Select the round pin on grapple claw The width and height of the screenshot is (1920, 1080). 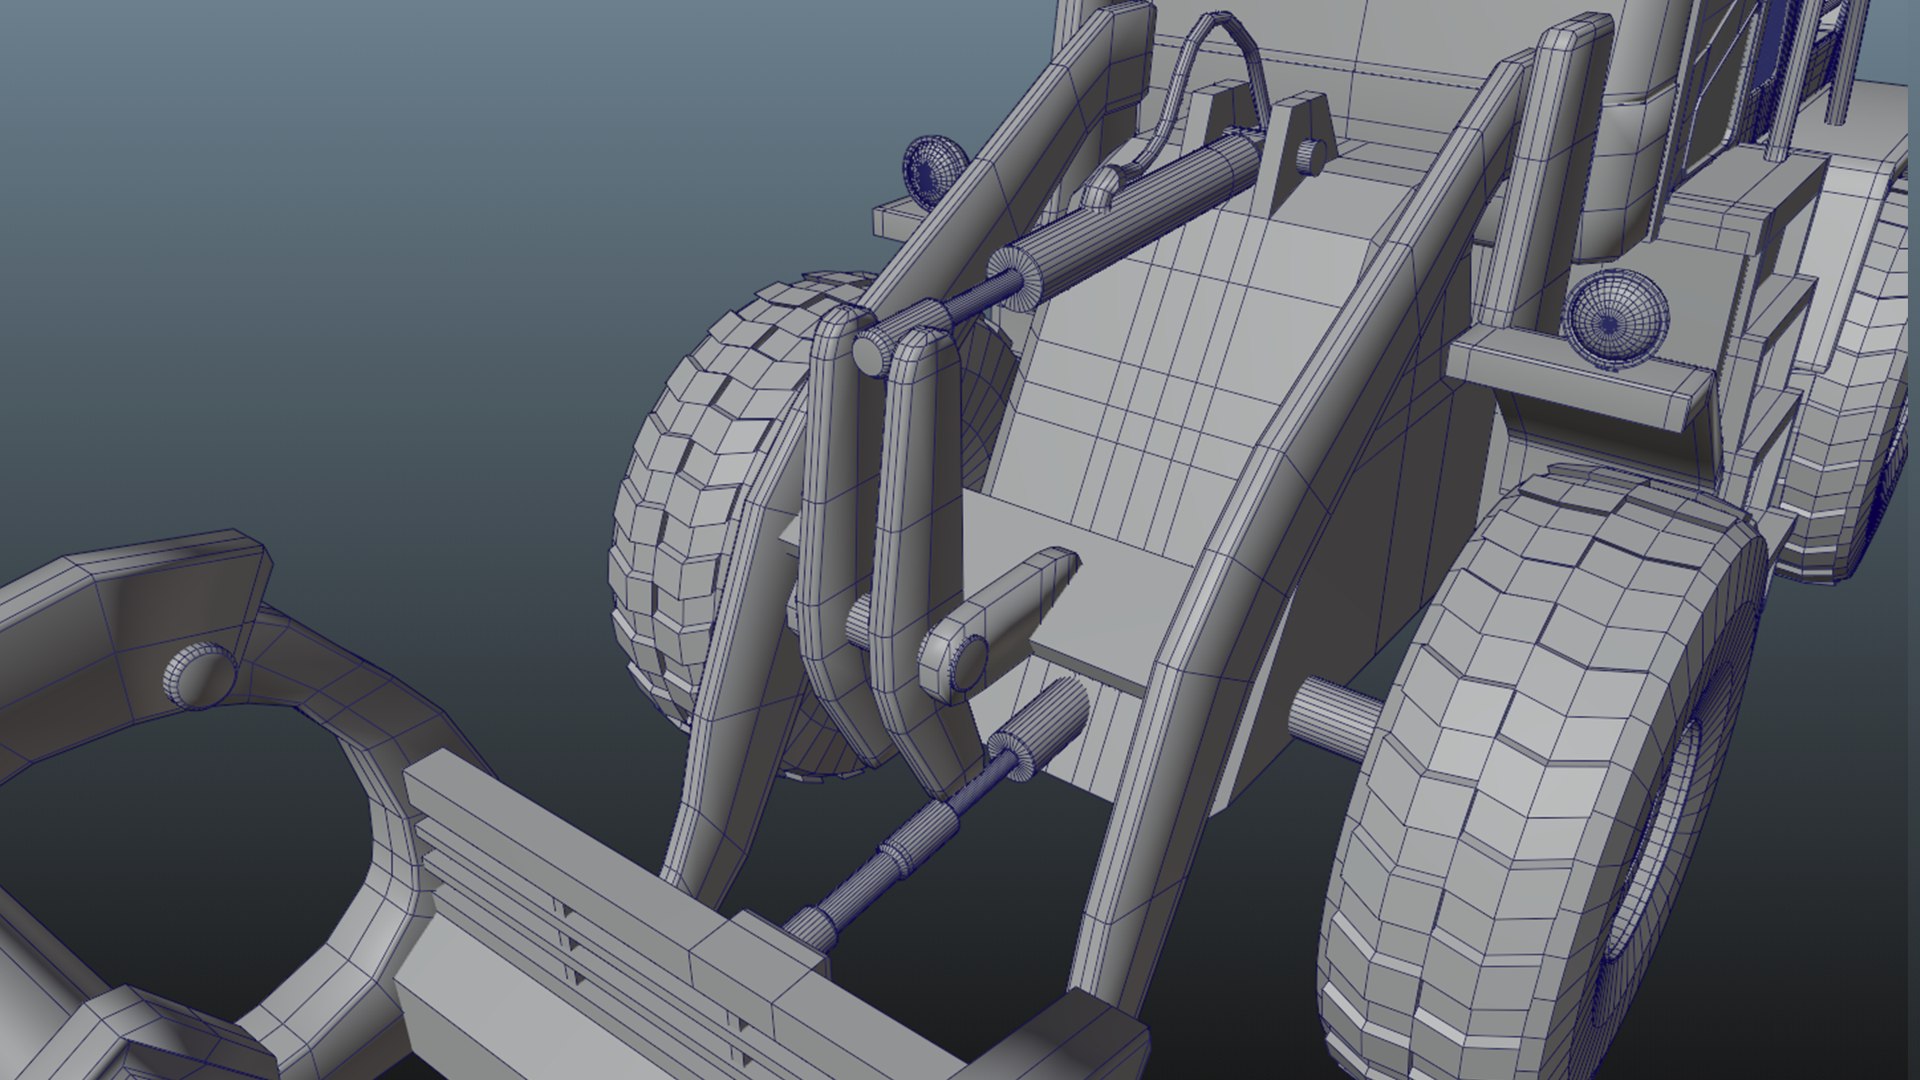pyautogui.click(x=201, y=676)
